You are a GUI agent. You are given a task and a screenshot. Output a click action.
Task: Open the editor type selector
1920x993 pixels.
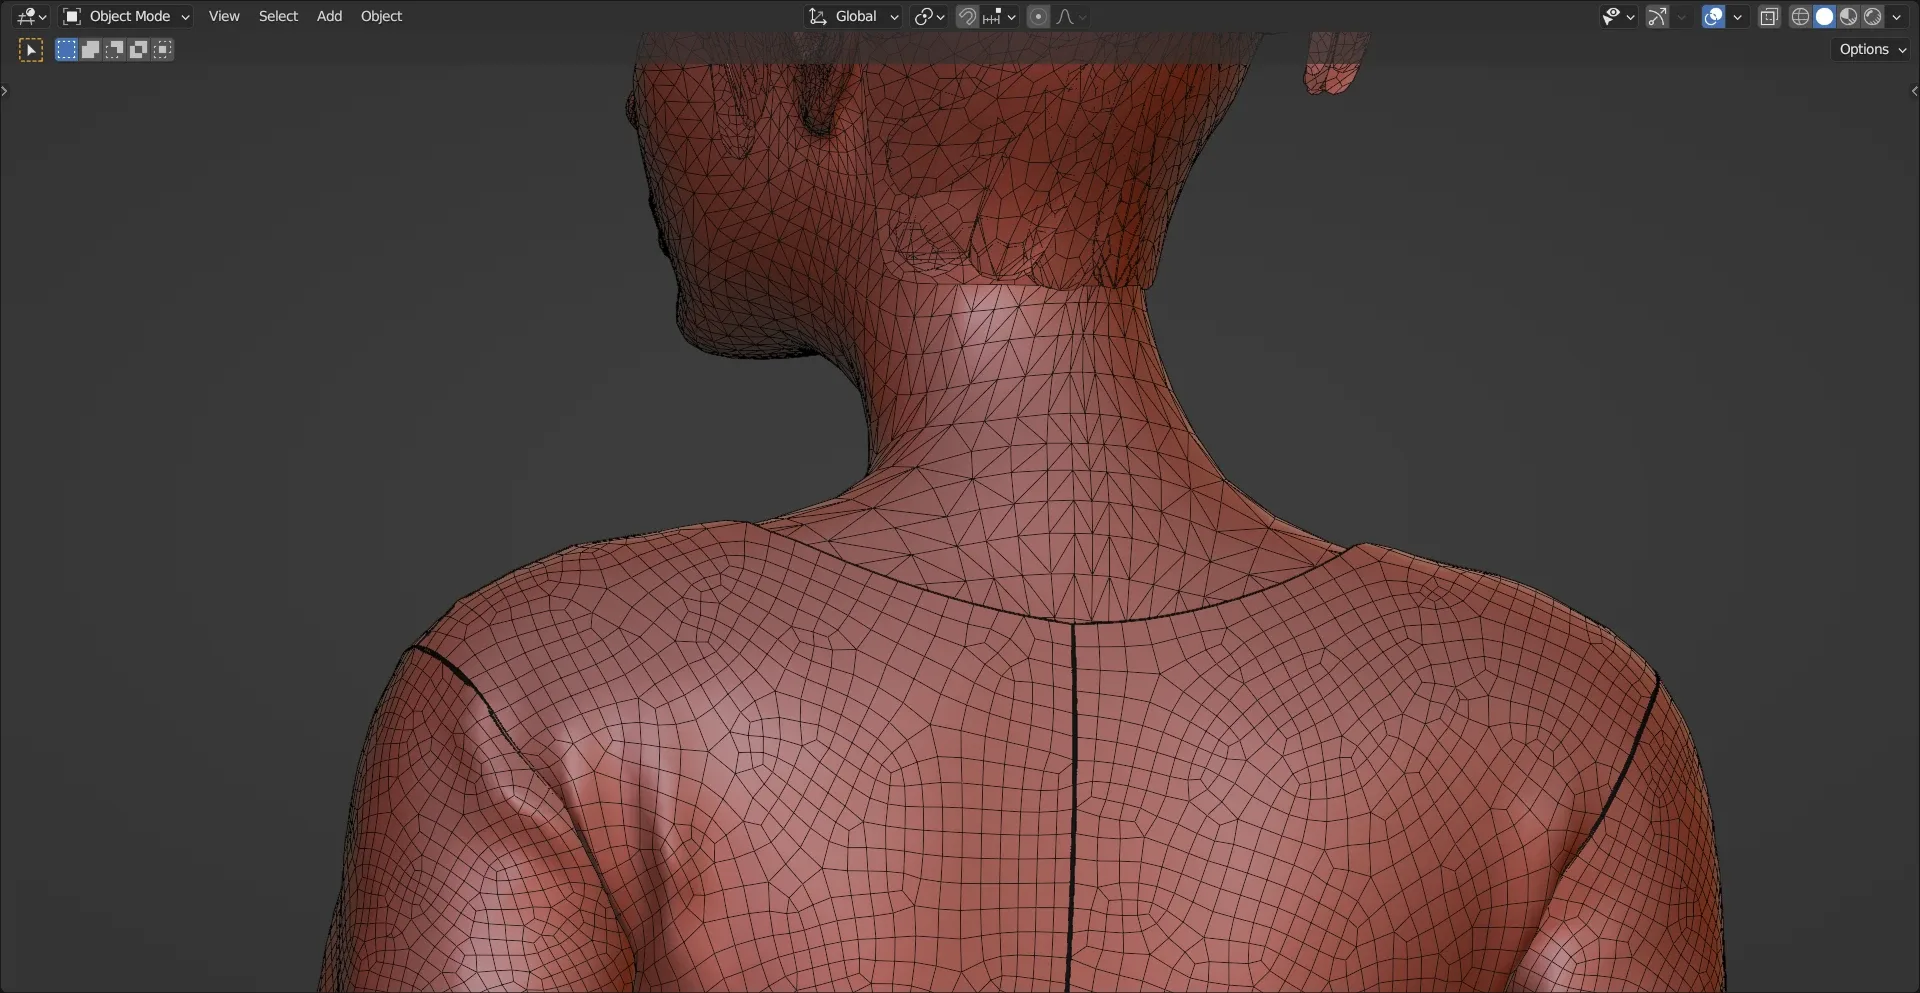32,16
